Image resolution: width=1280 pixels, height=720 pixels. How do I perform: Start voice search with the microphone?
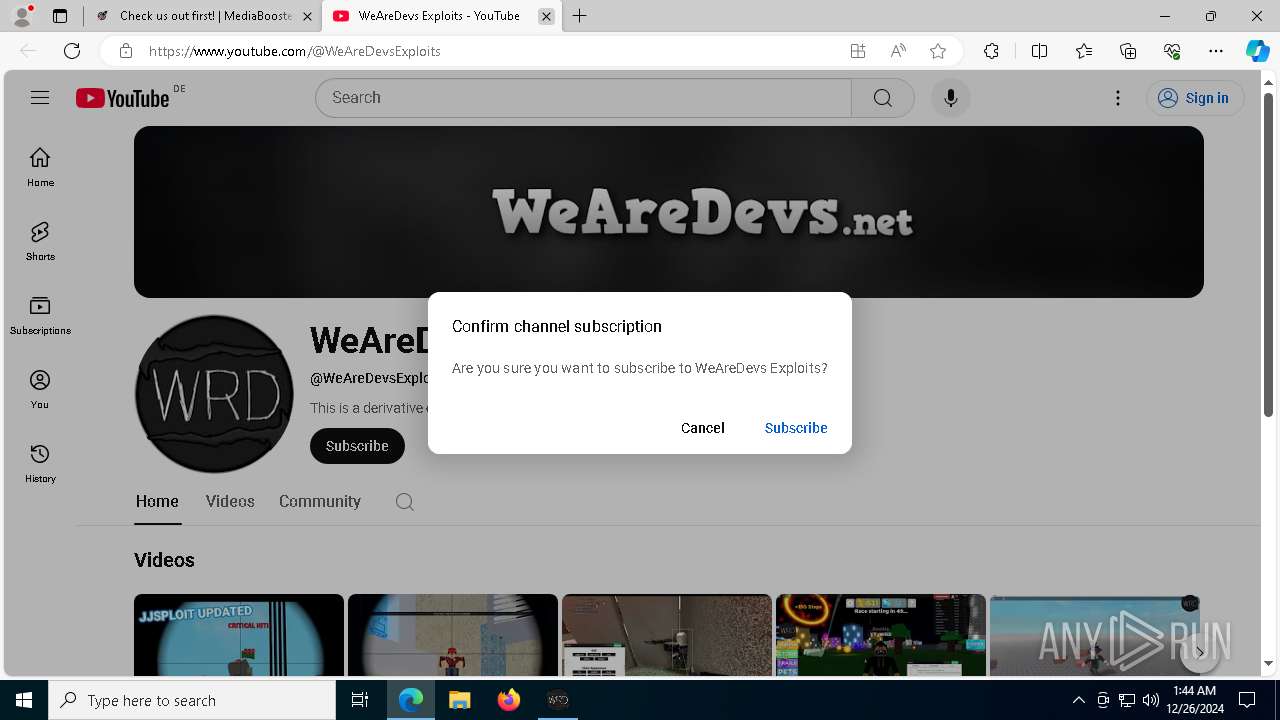950,97
